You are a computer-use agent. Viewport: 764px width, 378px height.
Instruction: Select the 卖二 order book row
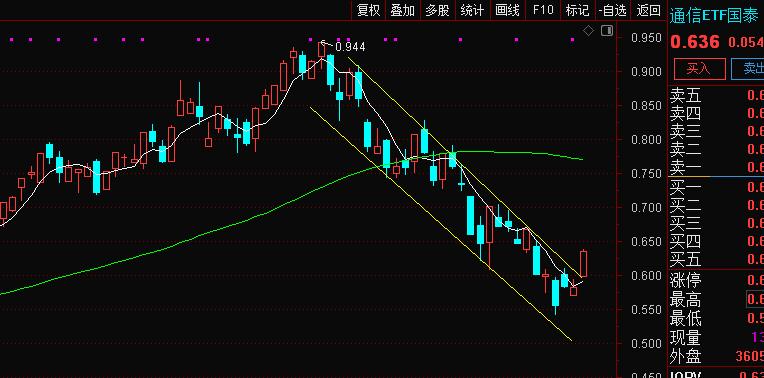click(x=716, y=150)
